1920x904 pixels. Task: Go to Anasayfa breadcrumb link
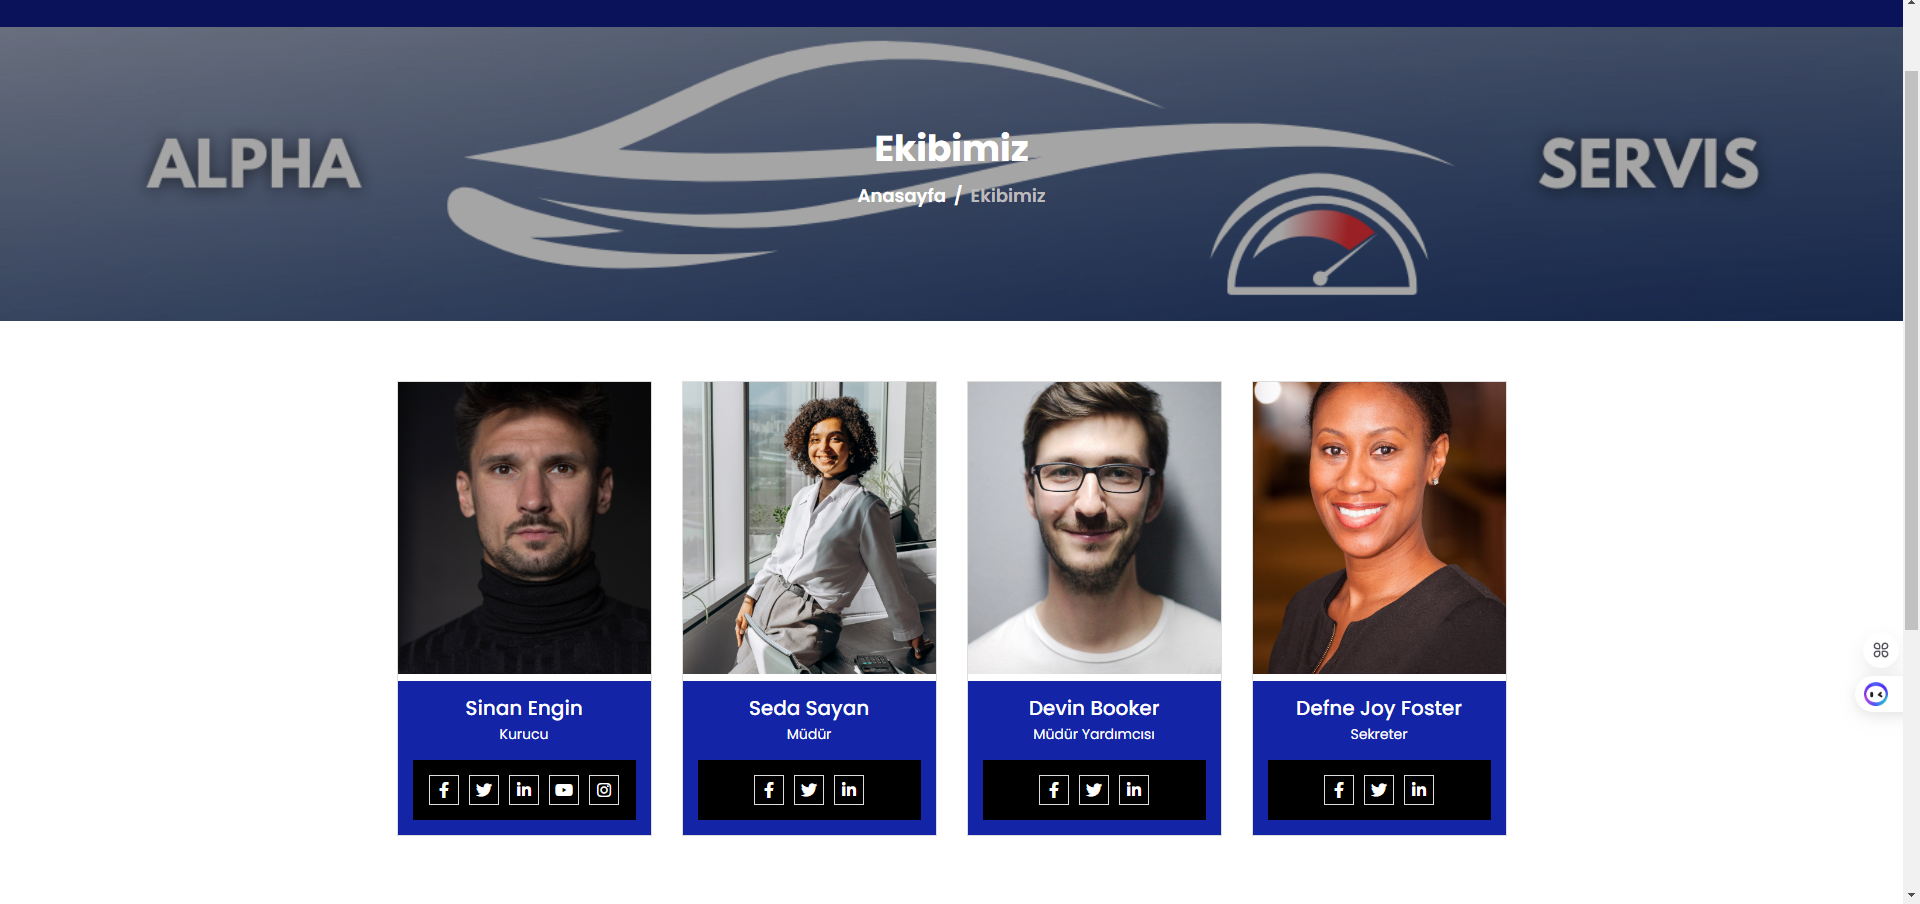click(901, 196)
